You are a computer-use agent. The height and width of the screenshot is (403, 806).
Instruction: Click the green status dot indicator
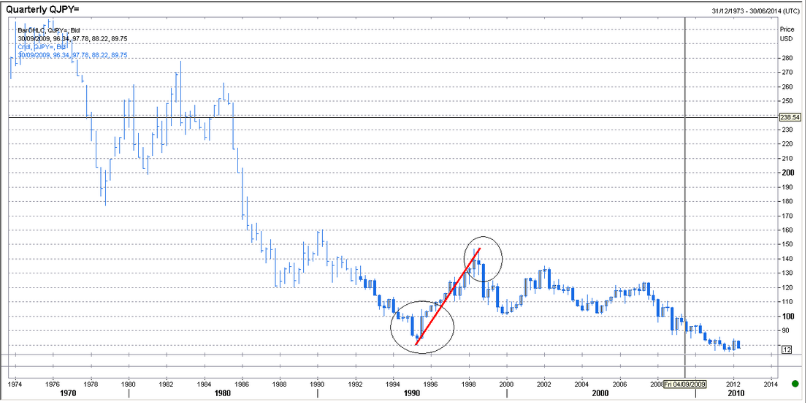coord(792,382)
